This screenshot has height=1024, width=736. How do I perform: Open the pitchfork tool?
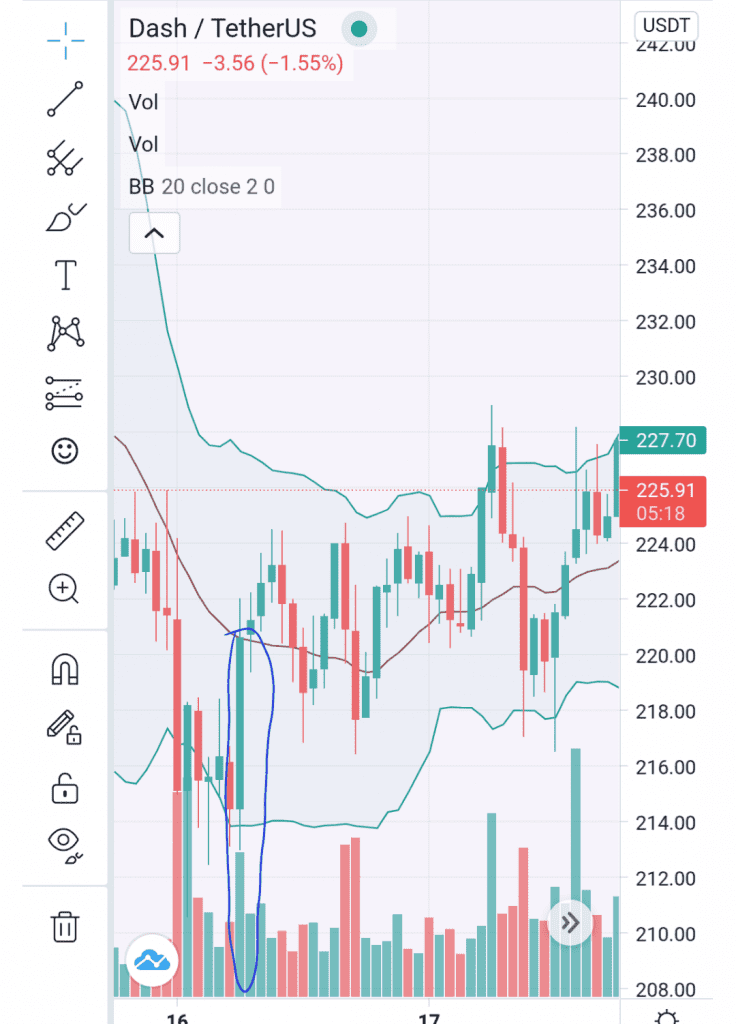pyautogui.click(x=65, y=159)
